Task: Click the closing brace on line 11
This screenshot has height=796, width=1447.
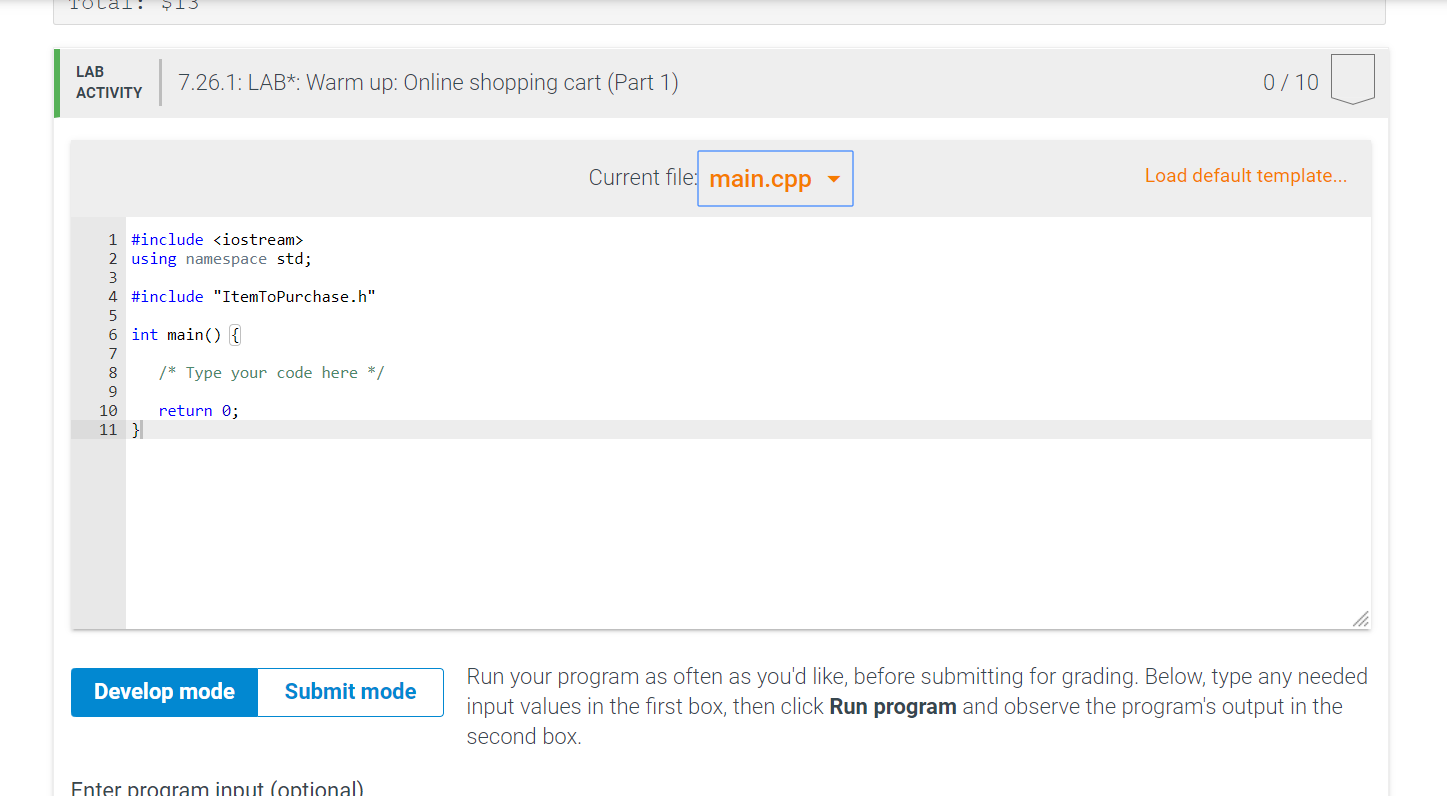Action: pyautogui.click(x=134, y=429)
